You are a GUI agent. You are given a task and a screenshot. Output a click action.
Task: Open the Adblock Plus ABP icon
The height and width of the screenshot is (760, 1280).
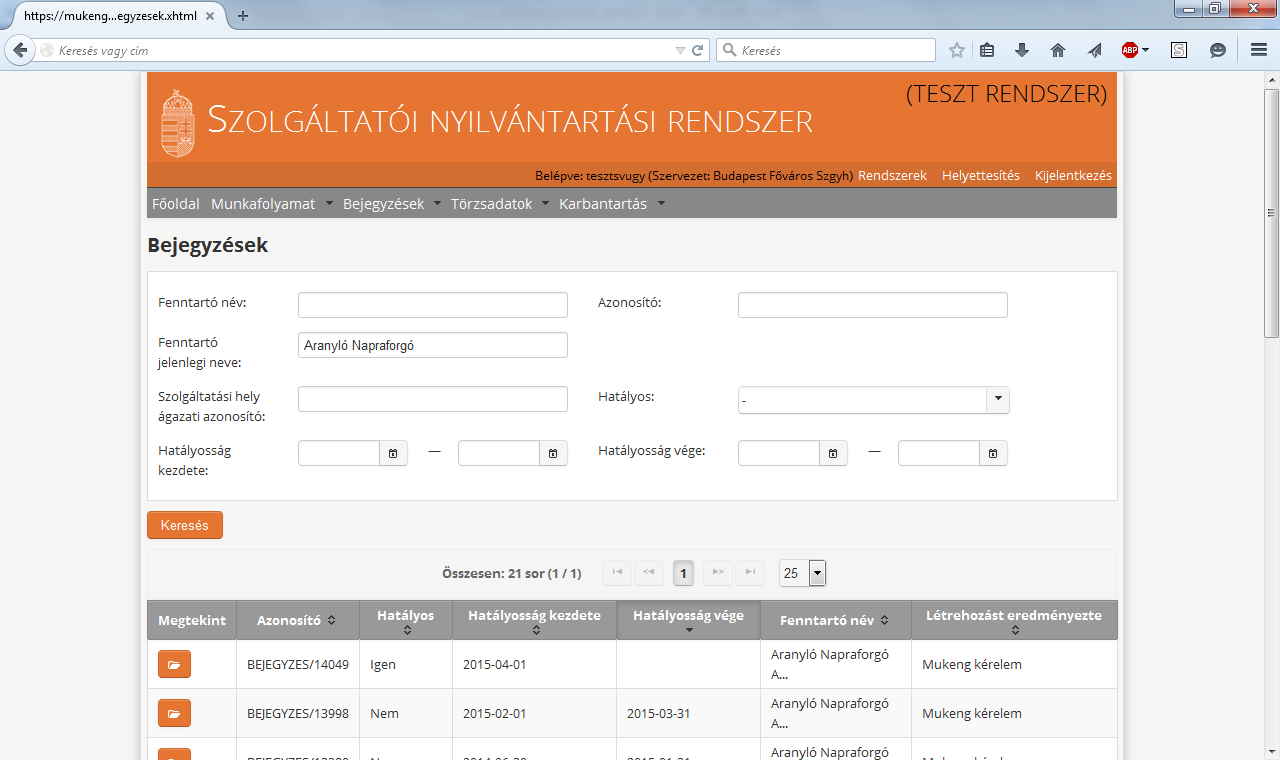pos(1130,50)
